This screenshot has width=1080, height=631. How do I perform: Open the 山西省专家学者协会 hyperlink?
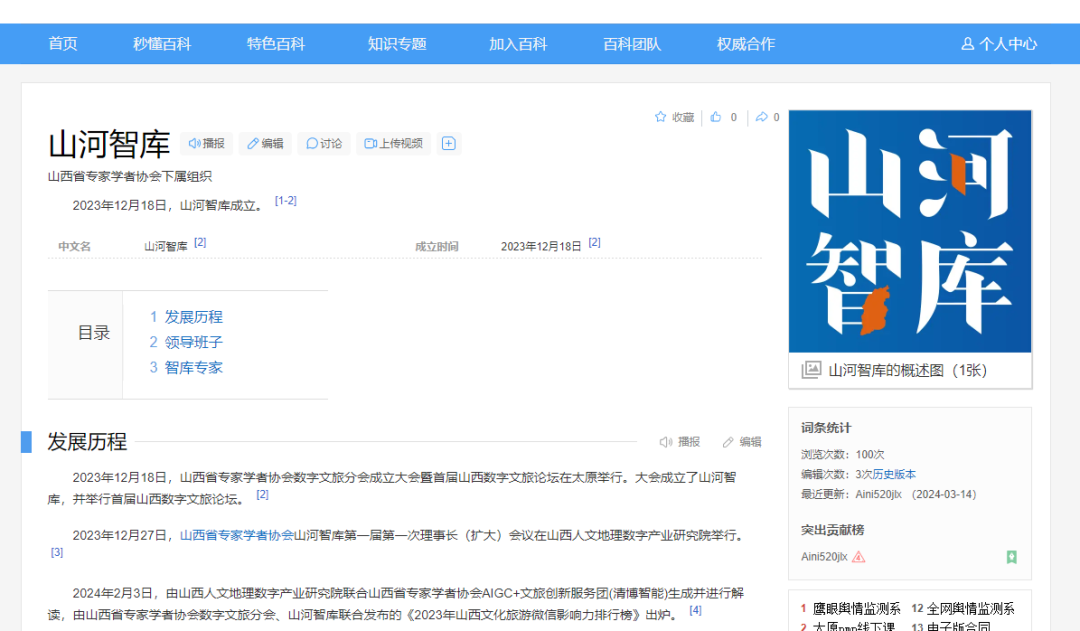tap(237, 535)
